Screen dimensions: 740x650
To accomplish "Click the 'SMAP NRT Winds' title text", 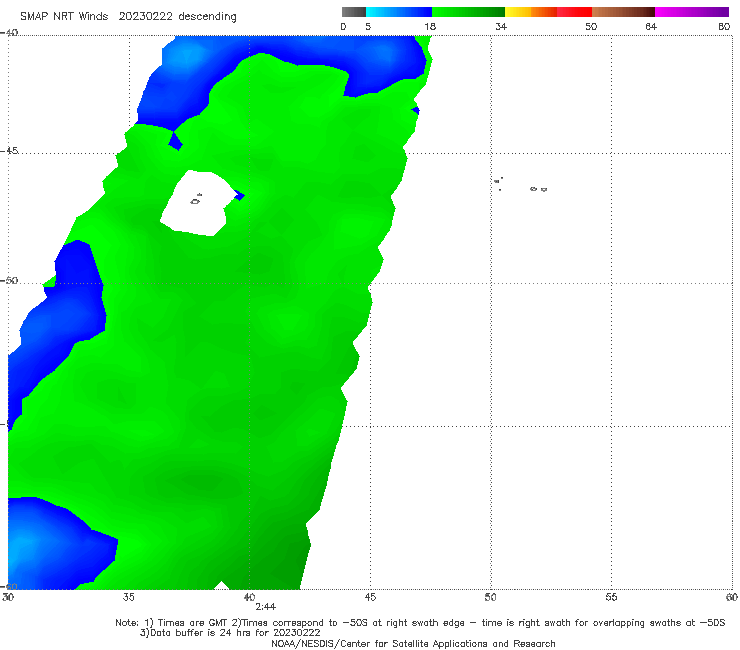I will pyautogui.click(x=64, y=16).
